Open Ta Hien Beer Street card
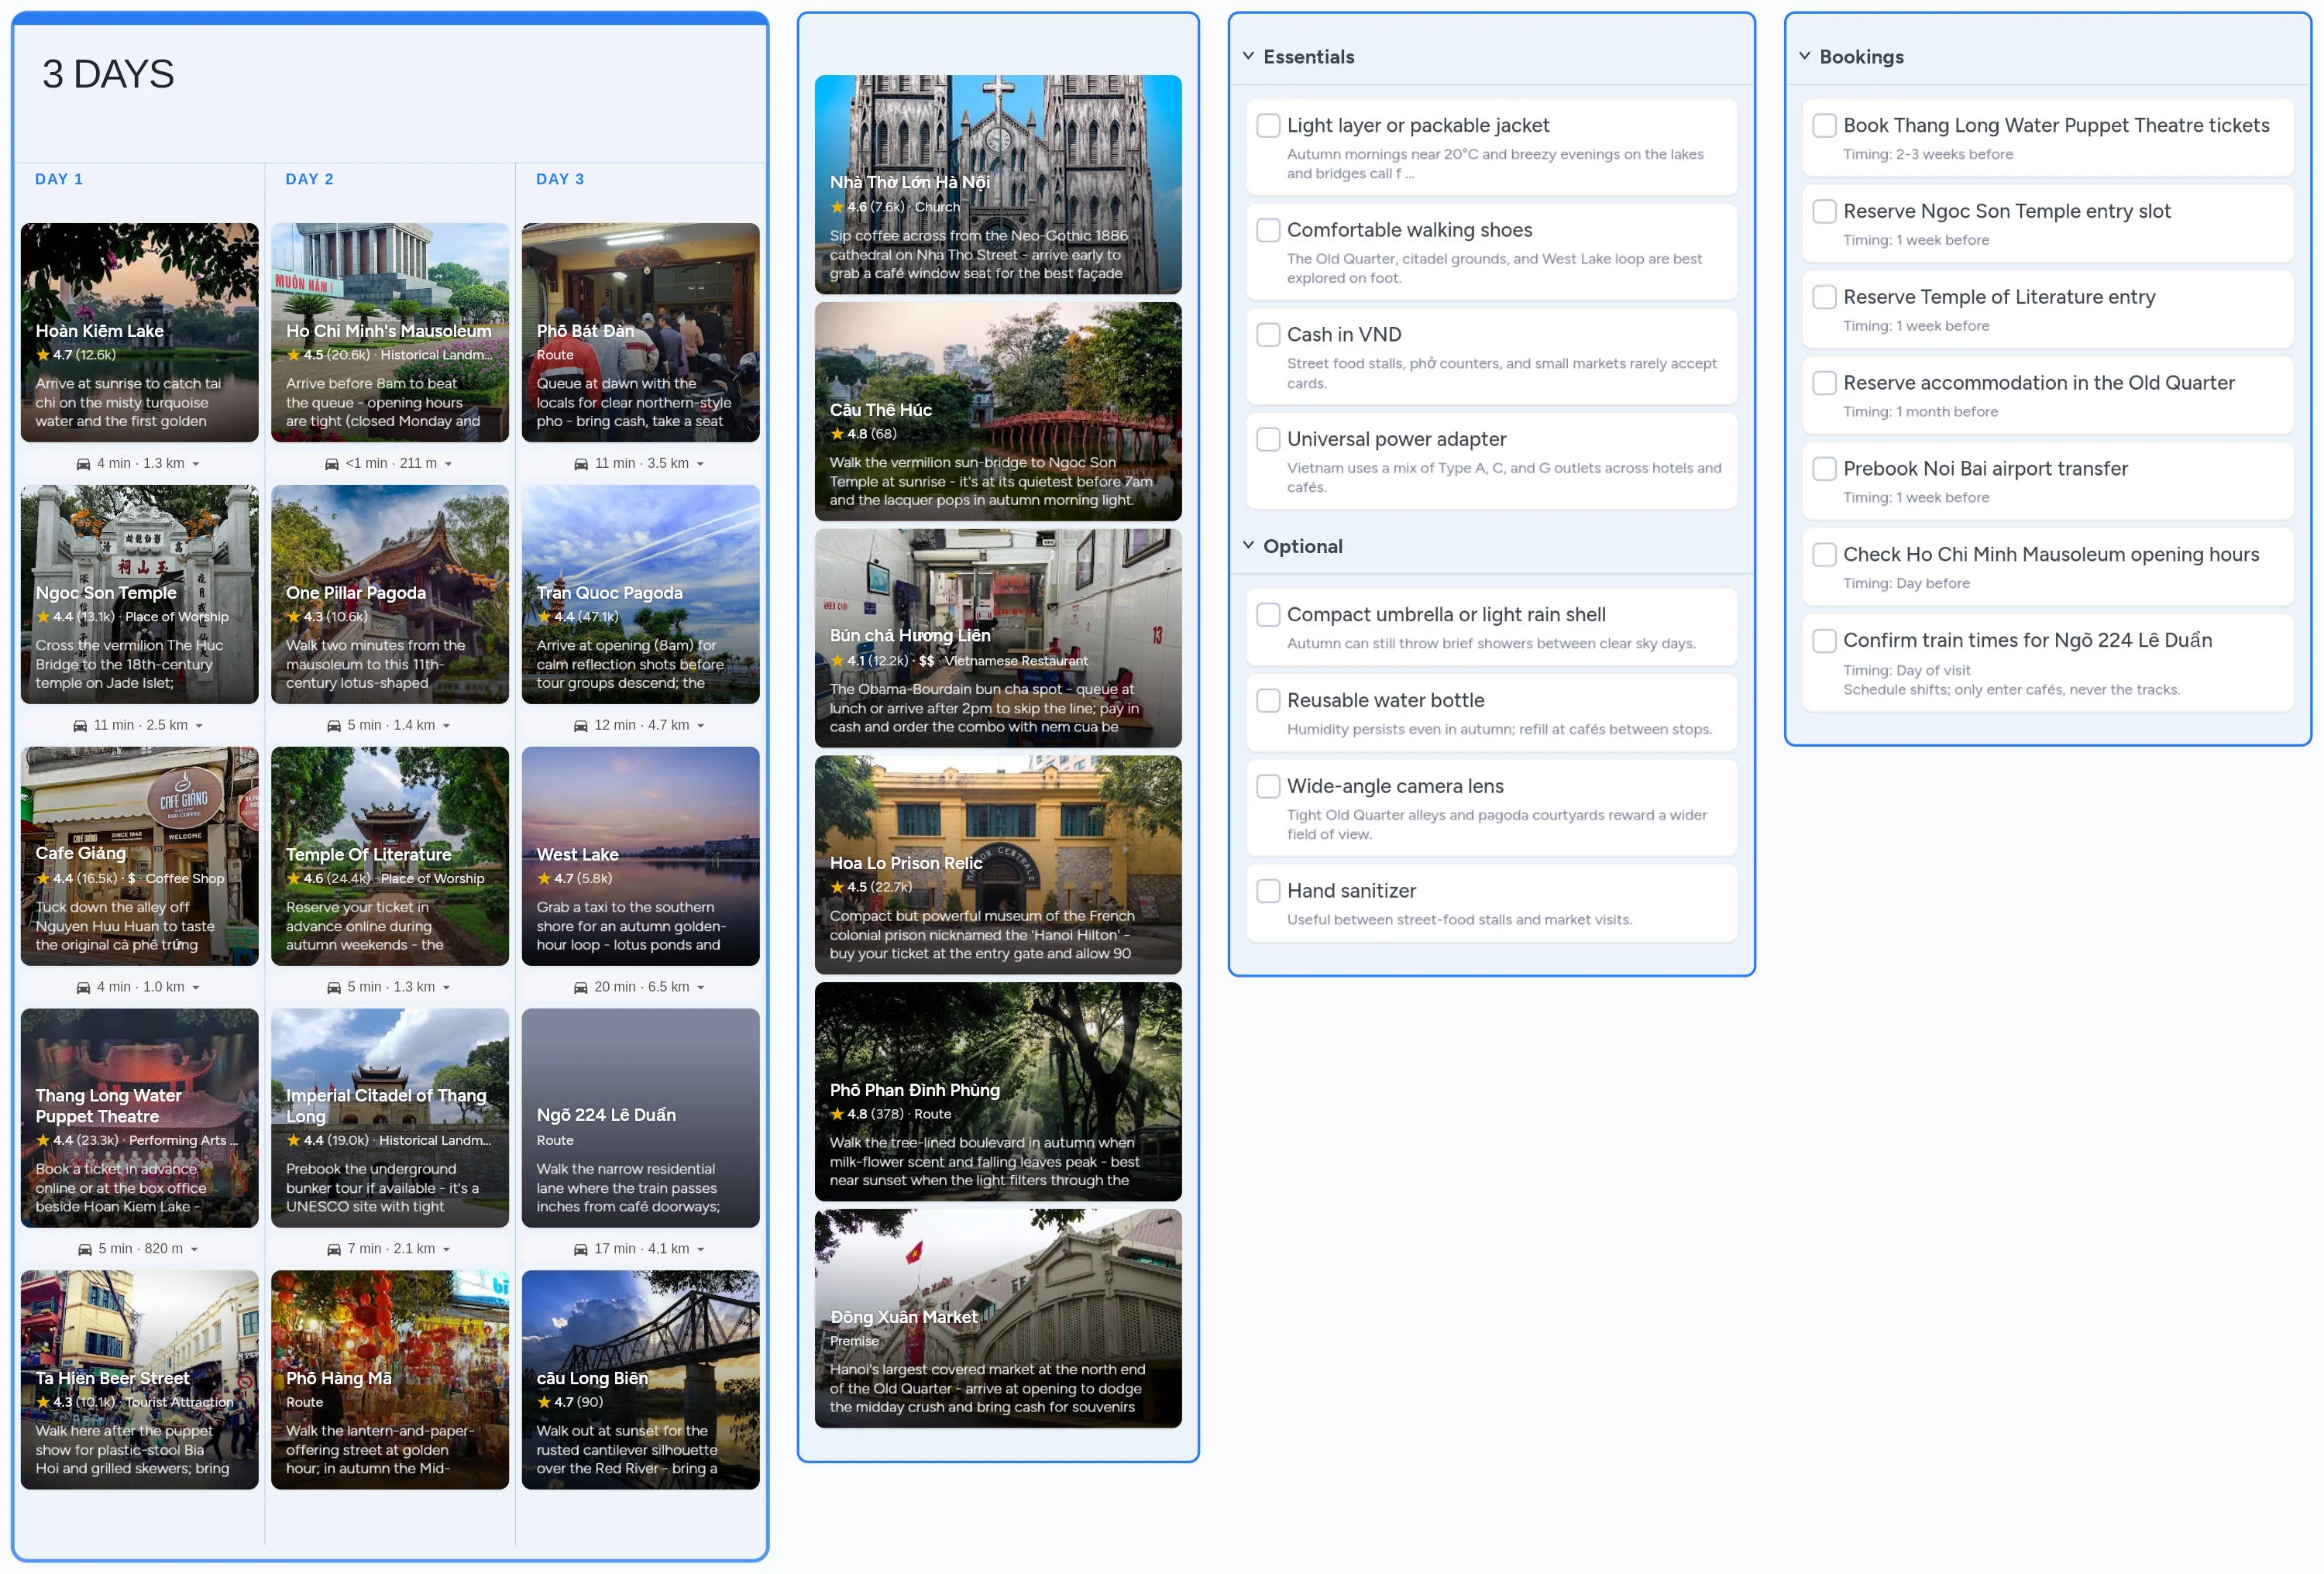The height and width of the screenshot is (1574, 2324). coord(140,1381)
